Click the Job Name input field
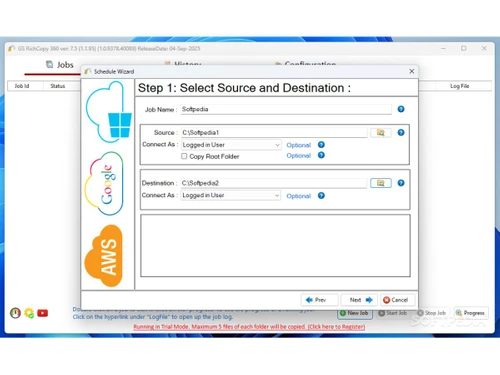This screenshot has width=500, height=375. tap(286, 109)
